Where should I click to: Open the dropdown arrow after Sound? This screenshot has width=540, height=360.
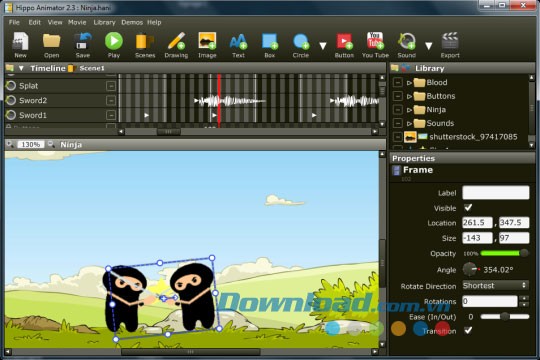point(428,46)
